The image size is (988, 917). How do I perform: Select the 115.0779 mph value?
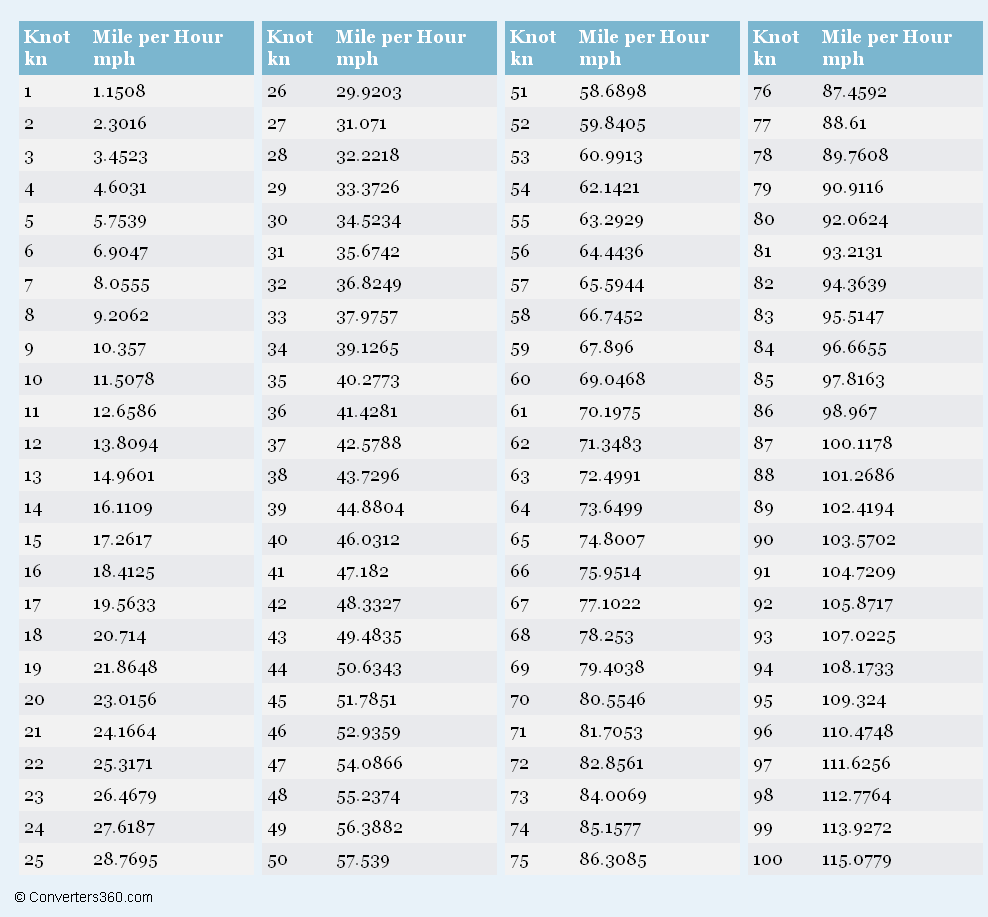(x=857, y=860)
